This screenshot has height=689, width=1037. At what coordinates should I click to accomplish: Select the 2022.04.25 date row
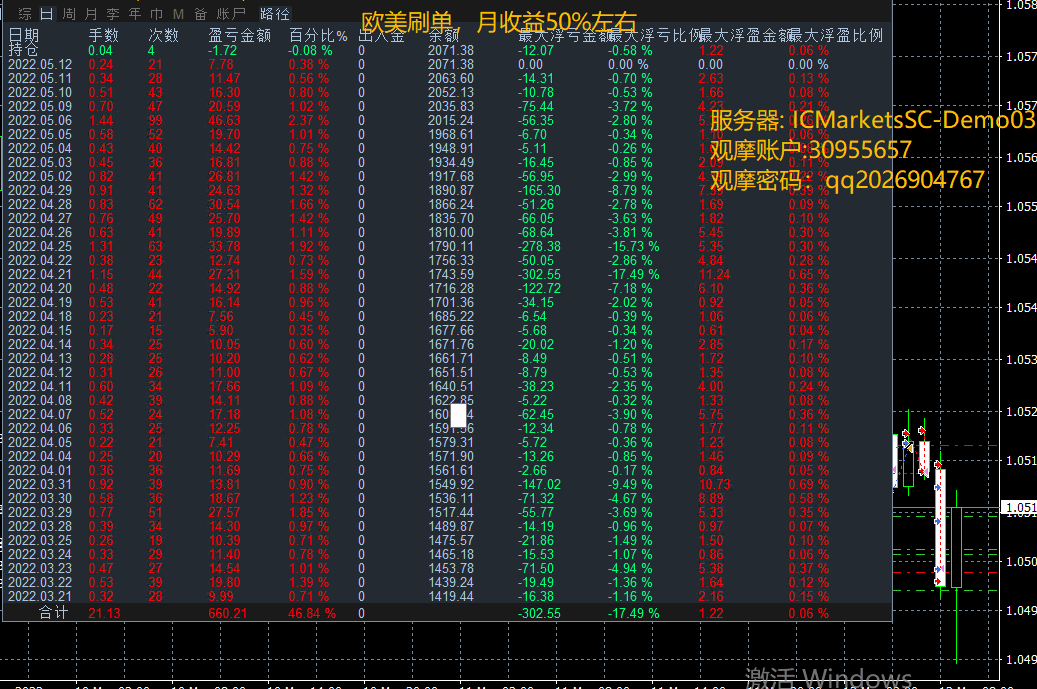tap(40, 246)
